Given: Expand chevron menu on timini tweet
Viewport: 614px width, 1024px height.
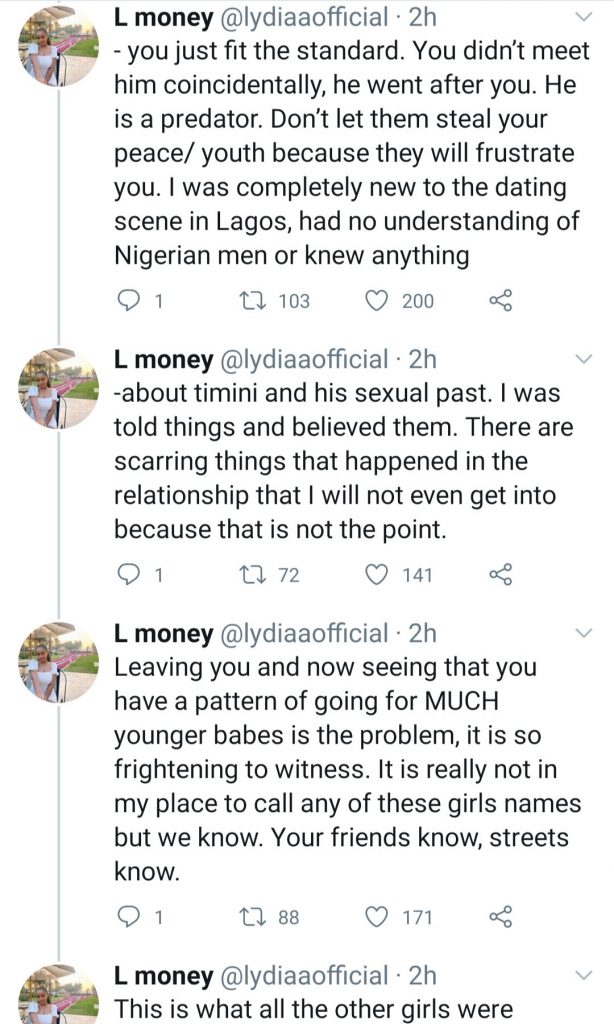Looking at the screenshot, I should coord(586,360).
